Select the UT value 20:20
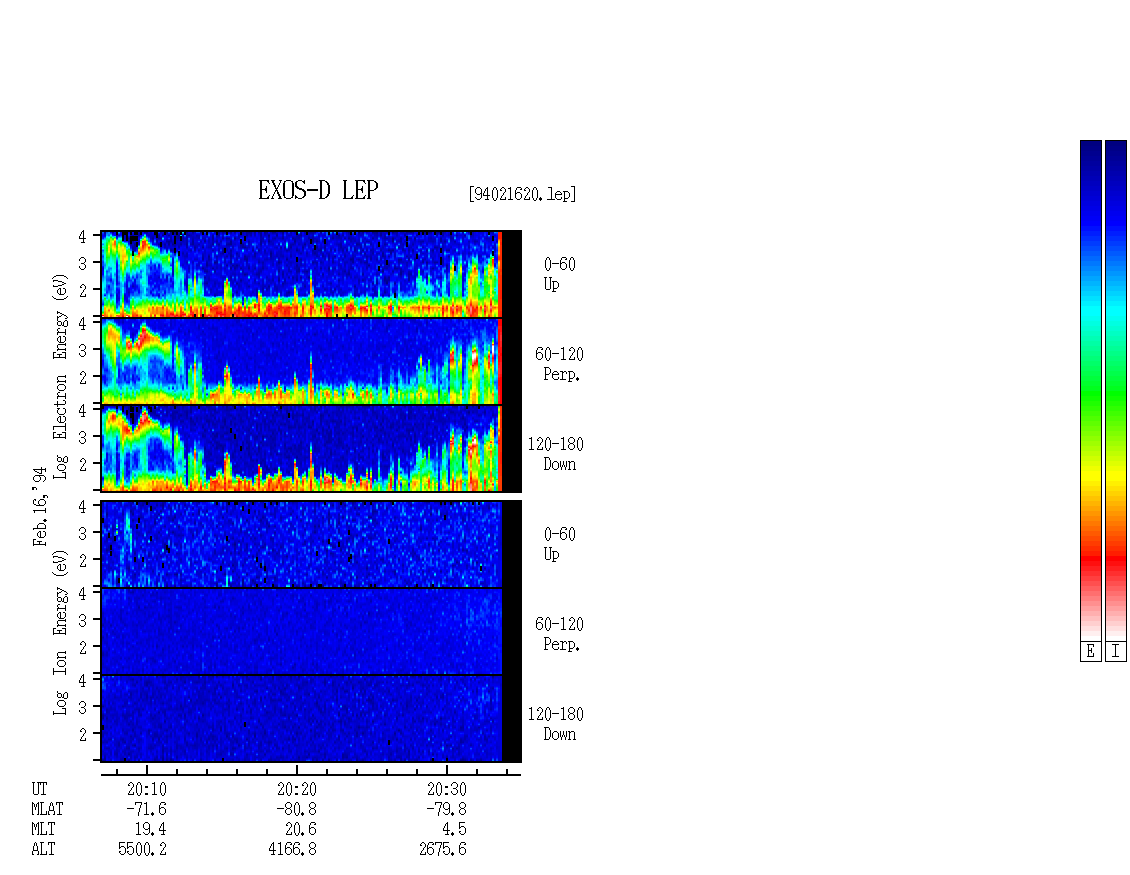The width and height of the screenshot is (1130, 875). tap(296, 789)
